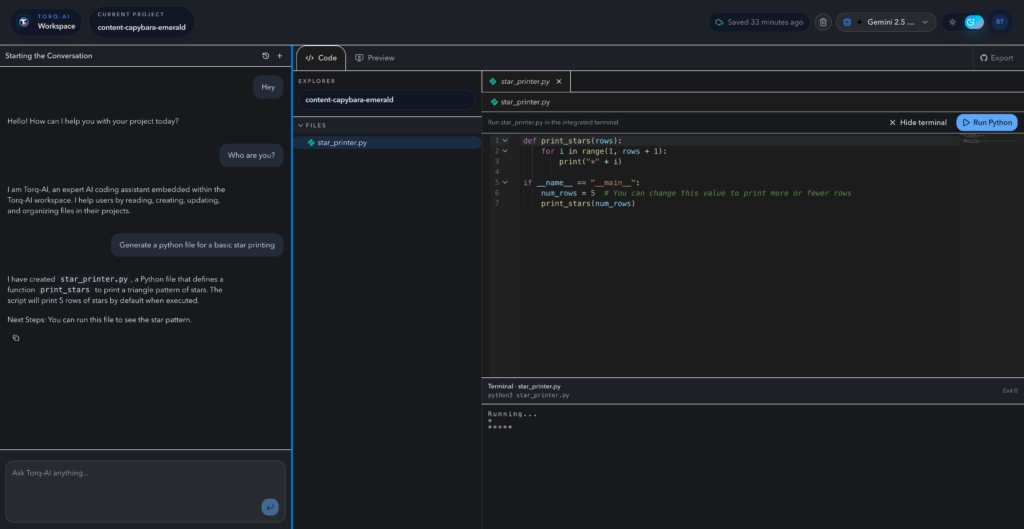The height and width of the screenshot is (529, 1024).
Task: Click the Exit 0 terminal status
Action: [x=1010, y=391]
